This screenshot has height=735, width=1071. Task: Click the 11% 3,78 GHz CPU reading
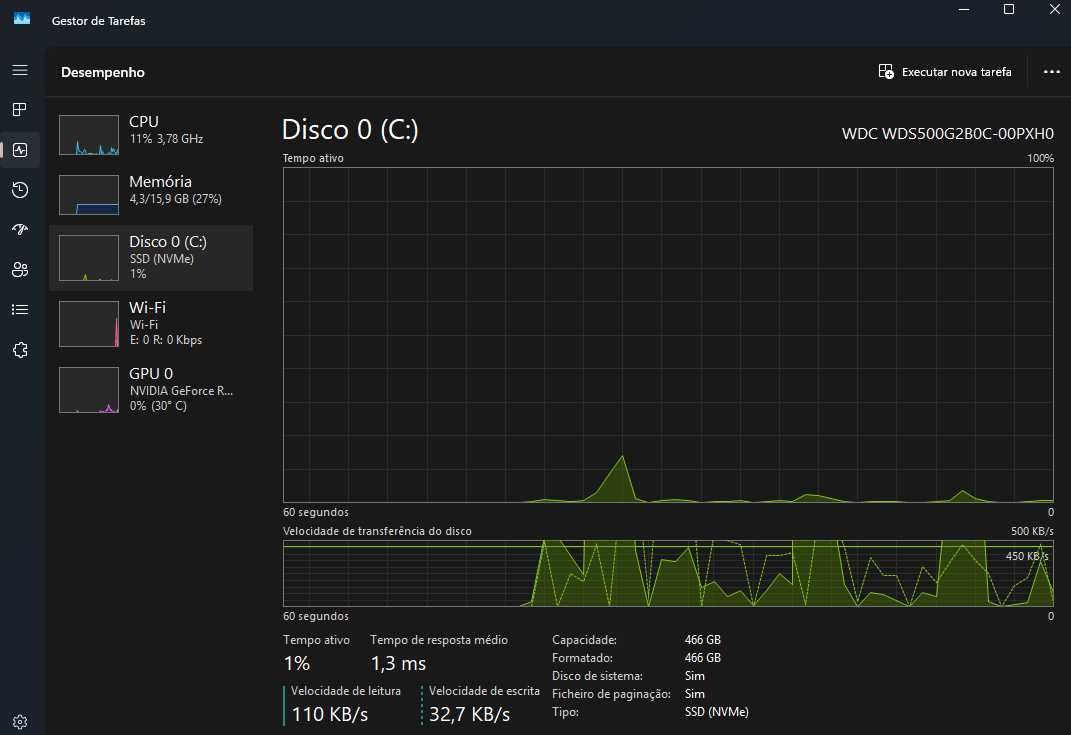tap(166, 139)
